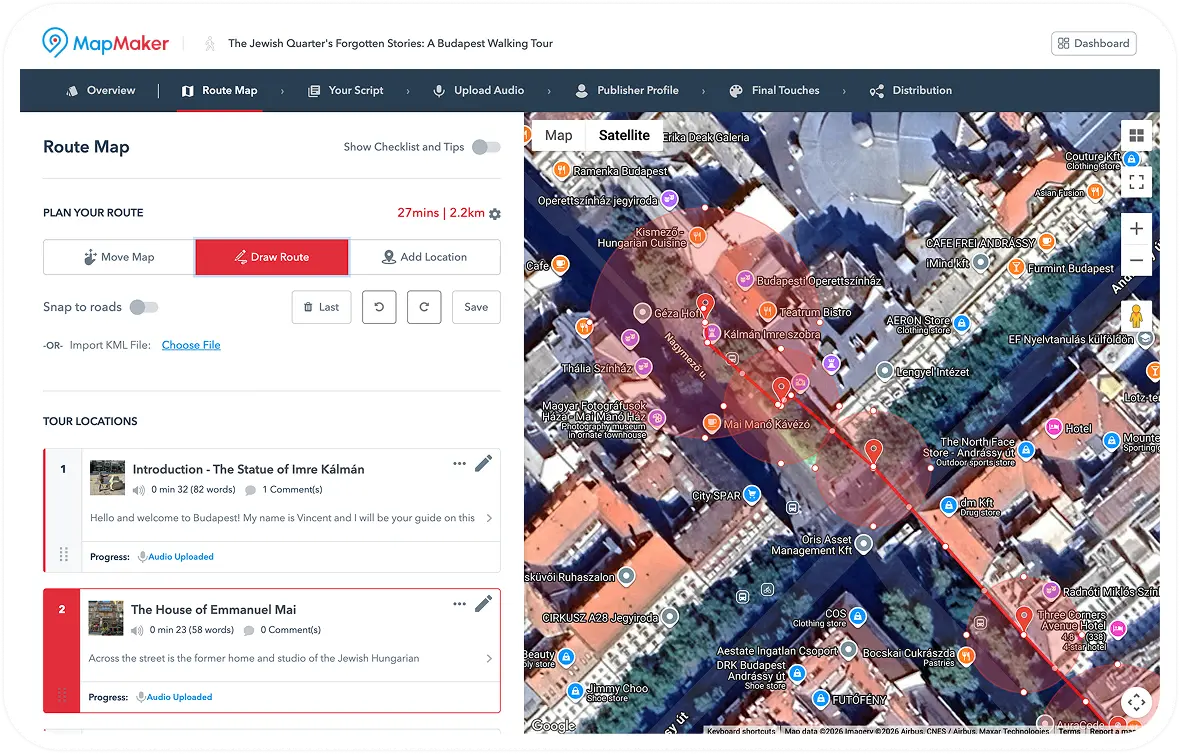Screen dimensions: 1180x754
Task: Zoom out on the map
Action: tap(1136, 260)
